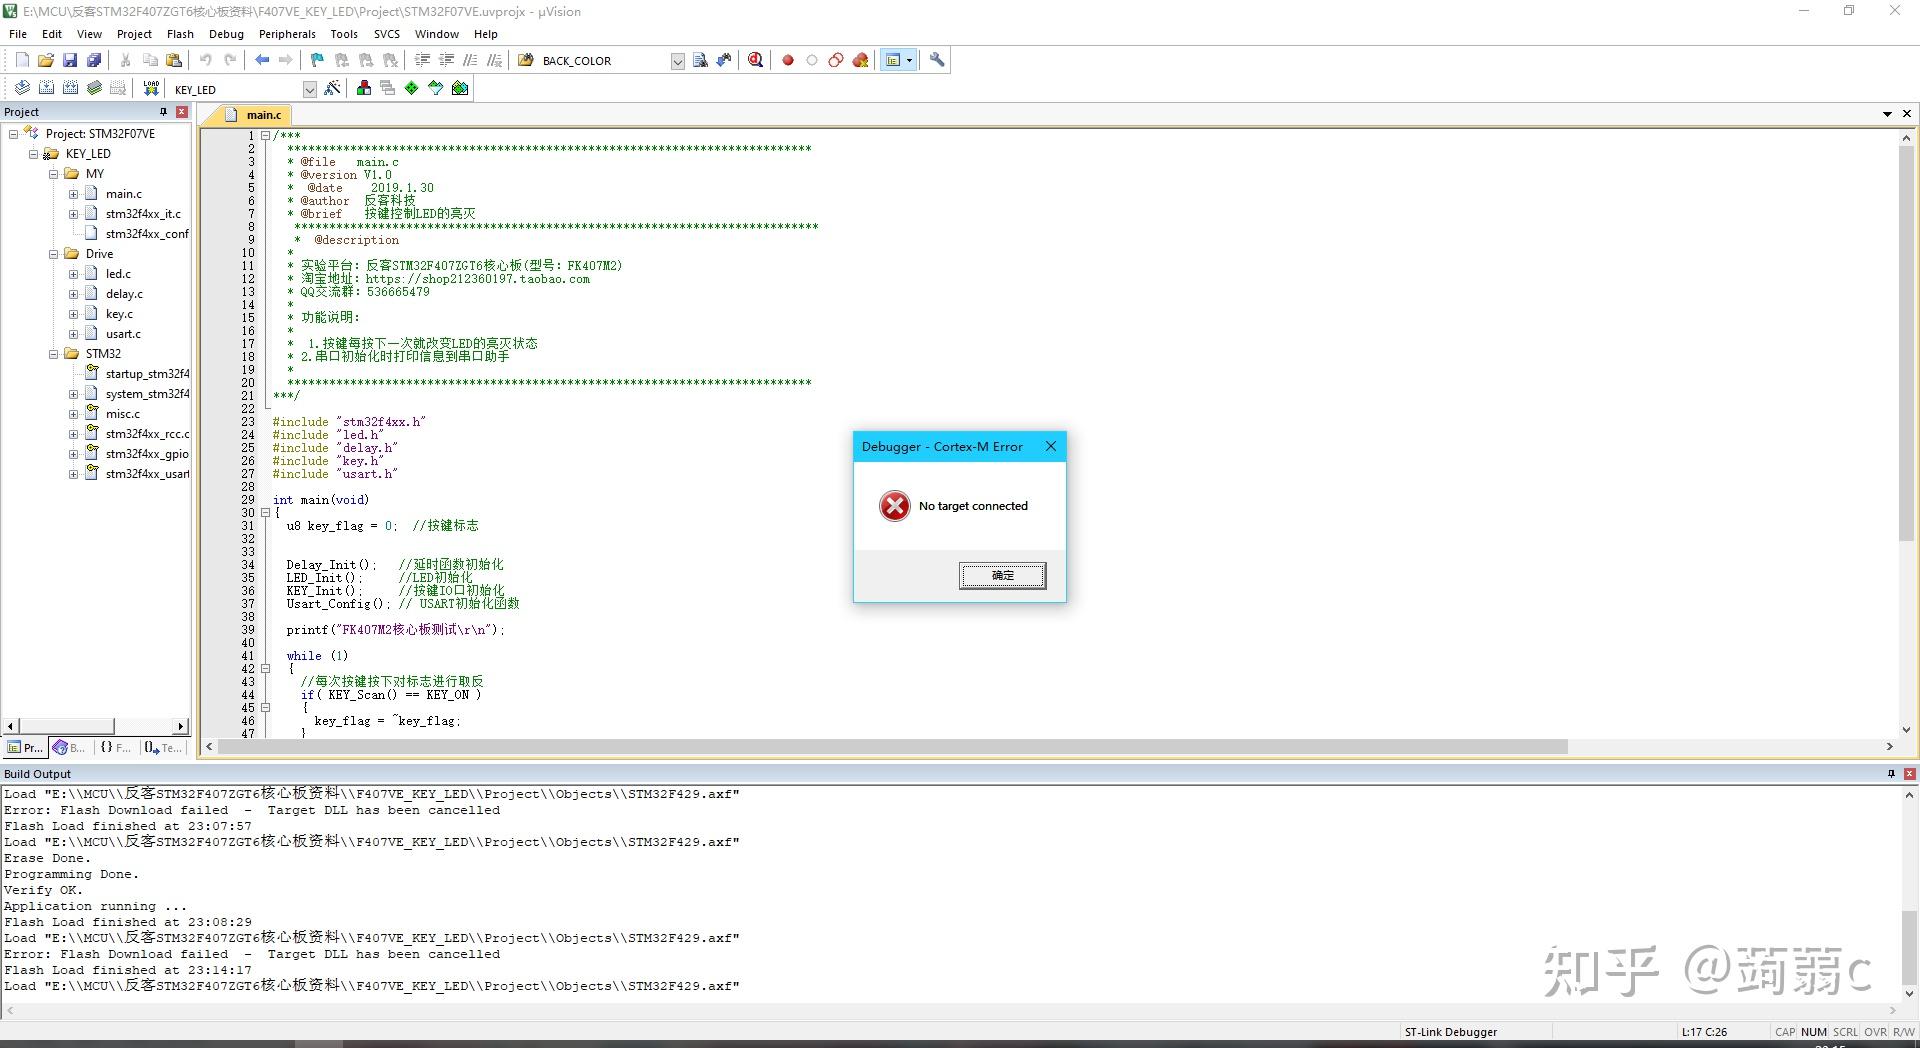Click the Open file folder icon

coord(46,60)
